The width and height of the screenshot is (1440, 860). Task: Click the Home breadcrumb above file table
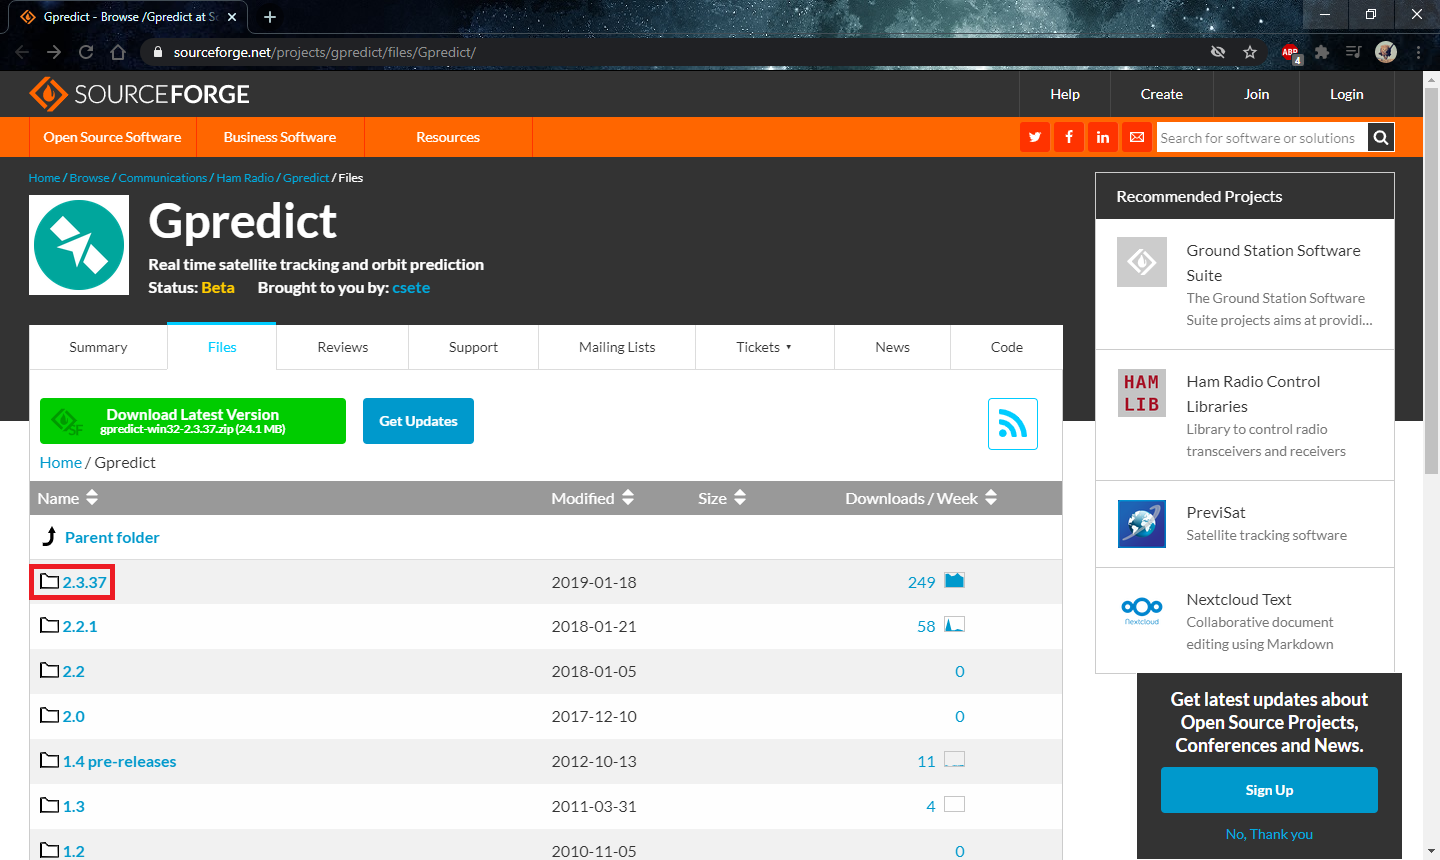pyautogui.click(x=60, y=462)
